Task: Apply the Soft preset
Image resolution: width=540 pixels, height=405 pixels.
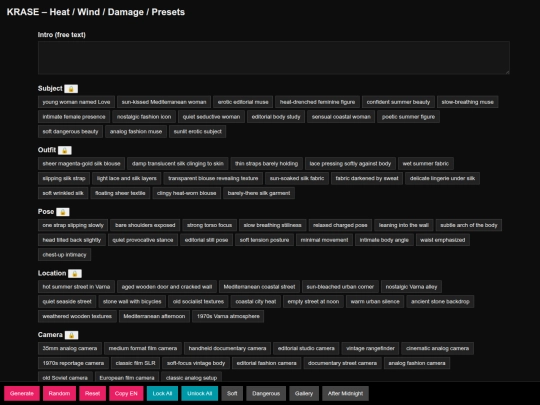Action: pos(232,394)
